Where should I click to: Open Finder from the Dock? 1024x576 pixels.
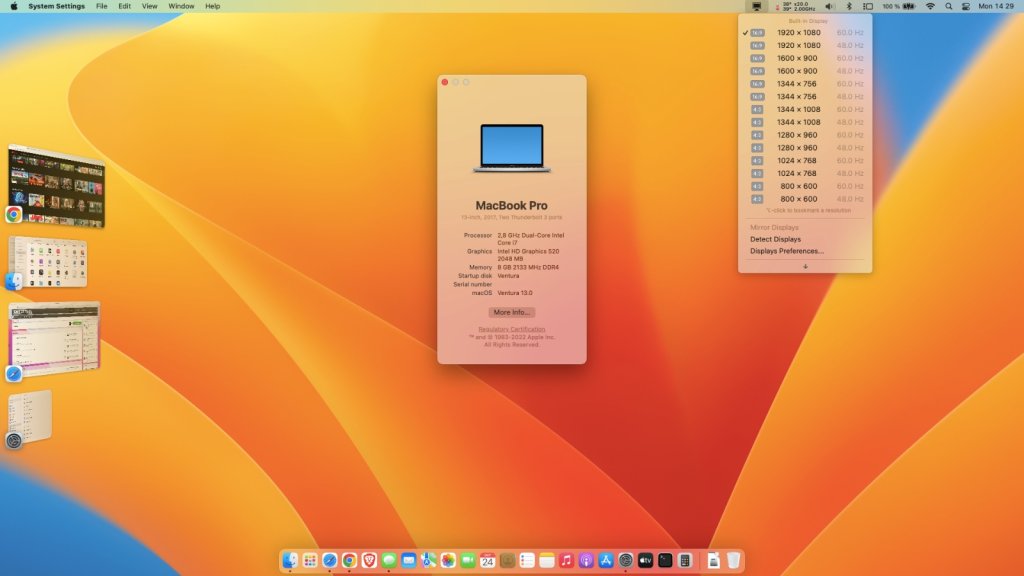point(290,560)
